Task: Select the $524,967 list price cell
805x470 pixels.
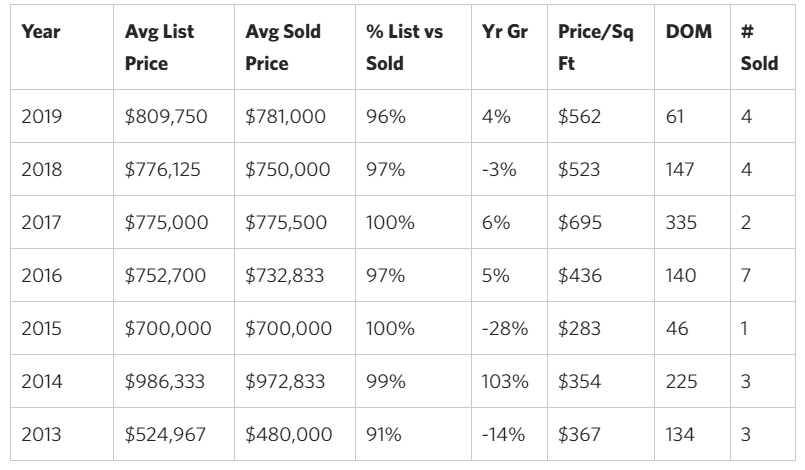Action: point(166,434)
